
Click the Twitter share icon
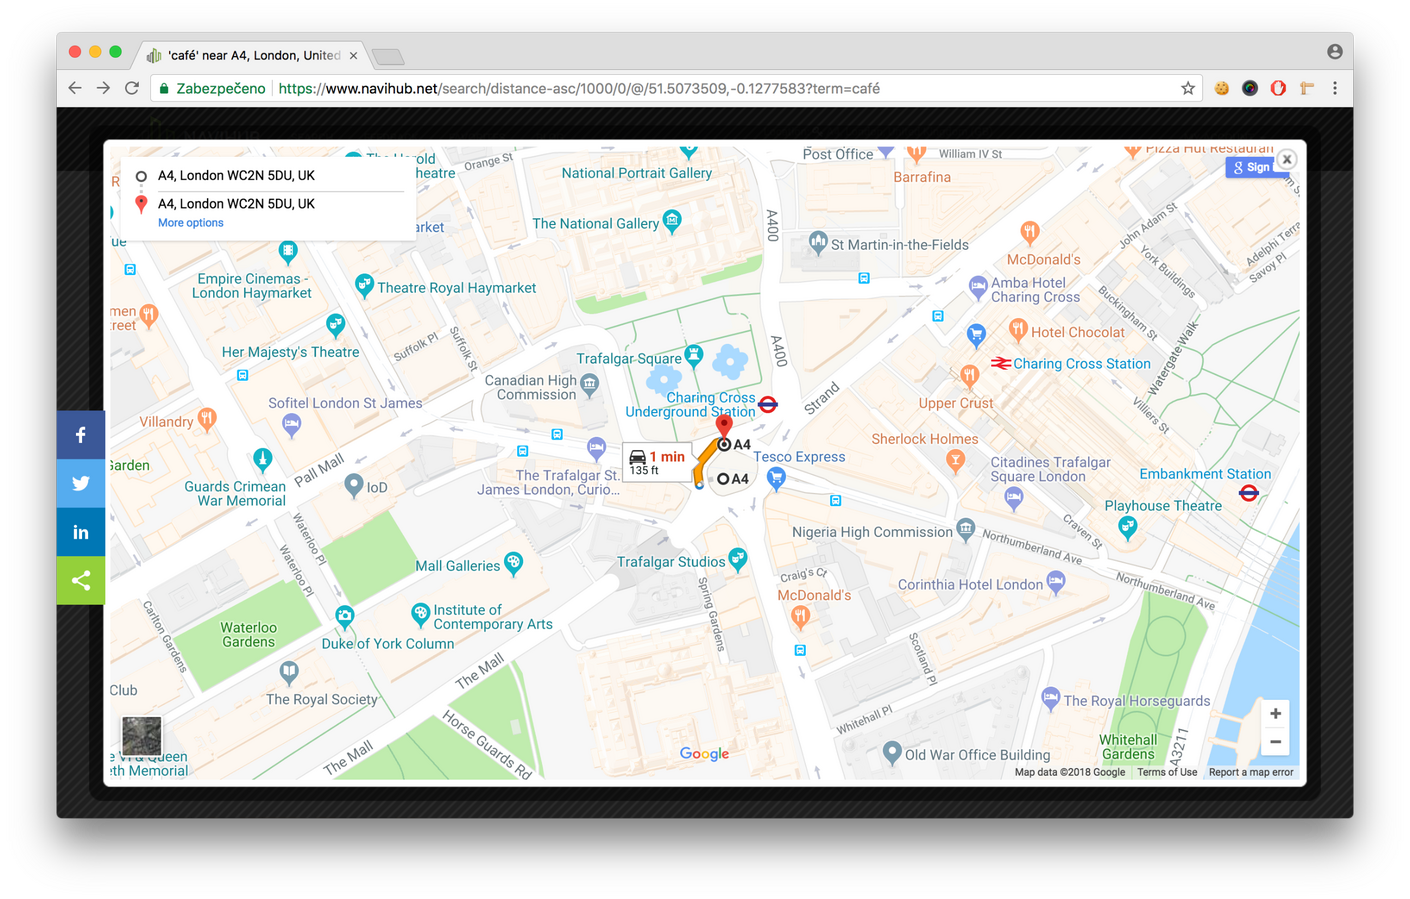pos(81,484)
